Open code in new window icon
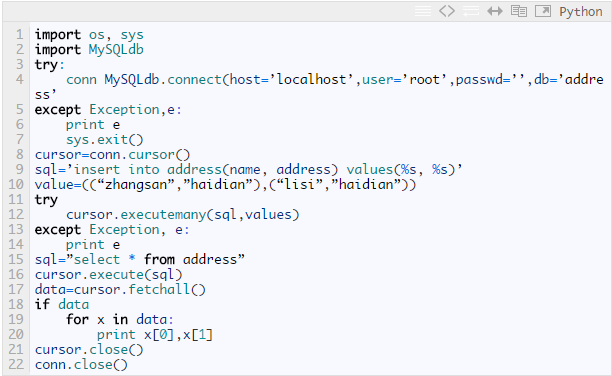Image resolution: width=612 pixels, height=376 pixels. pyautogui.click(x=543, y=11)
